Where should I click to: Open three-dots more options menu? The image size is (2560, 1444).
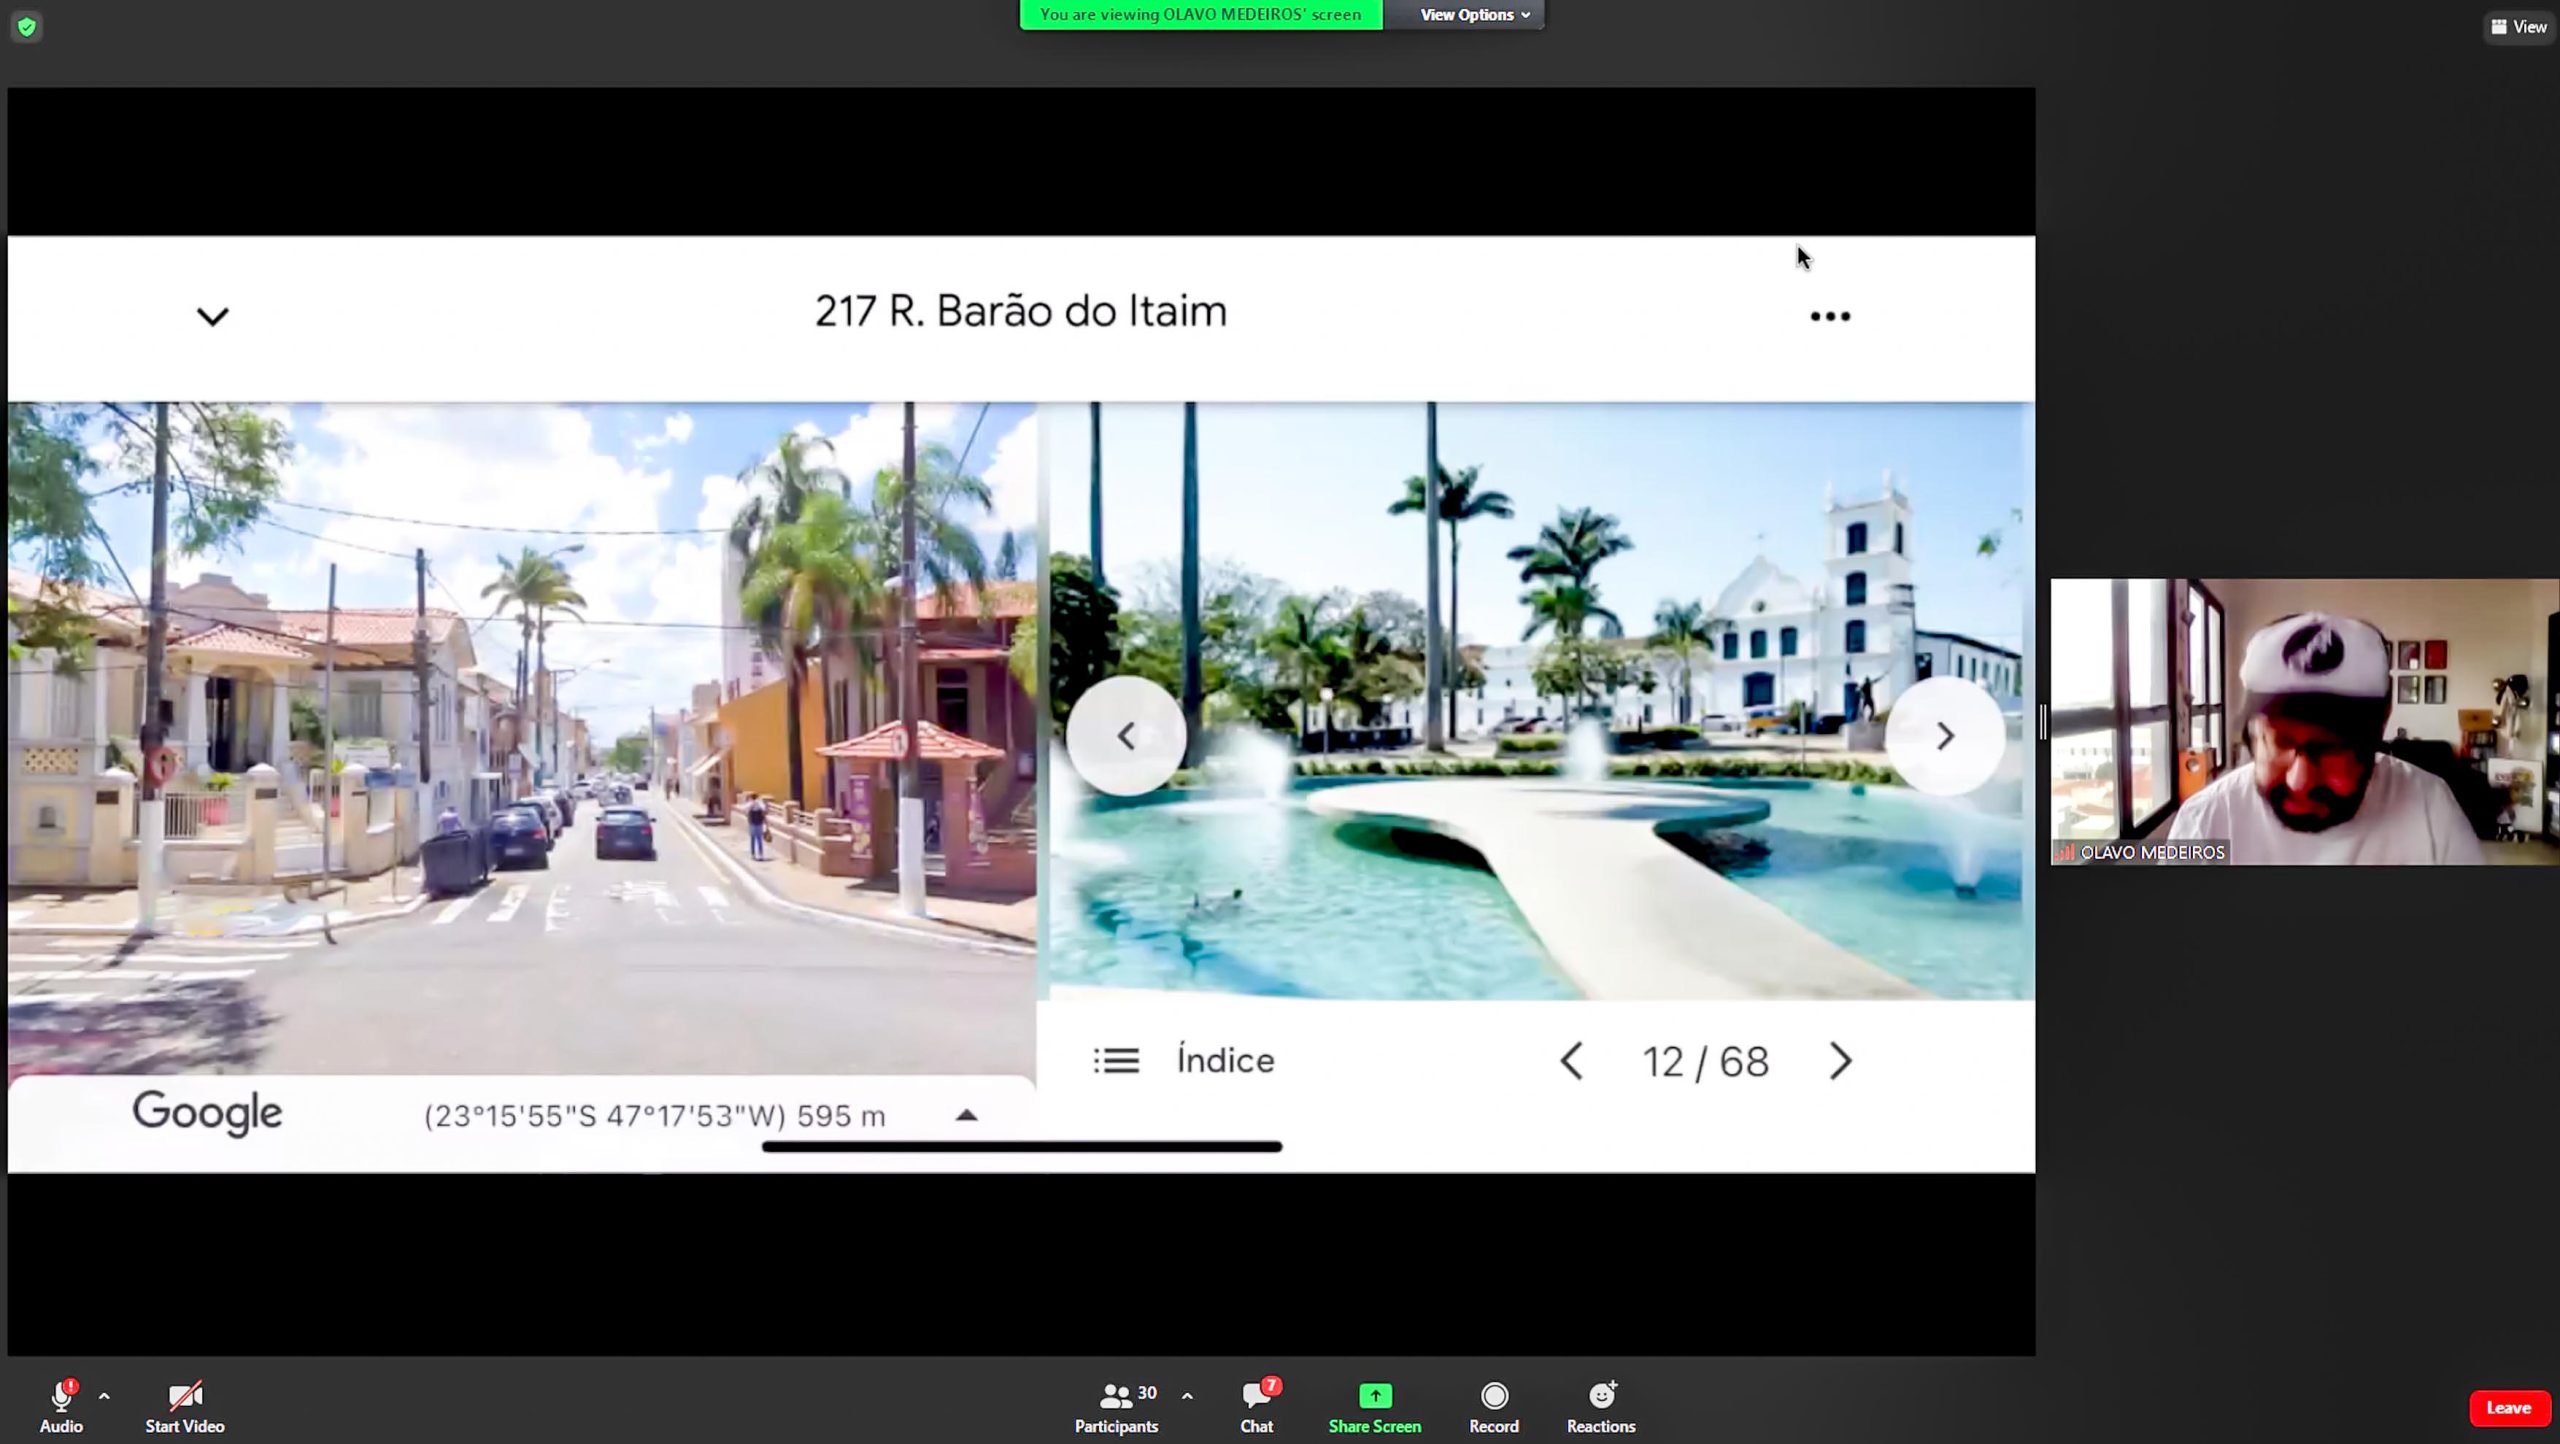[1830, 317]
